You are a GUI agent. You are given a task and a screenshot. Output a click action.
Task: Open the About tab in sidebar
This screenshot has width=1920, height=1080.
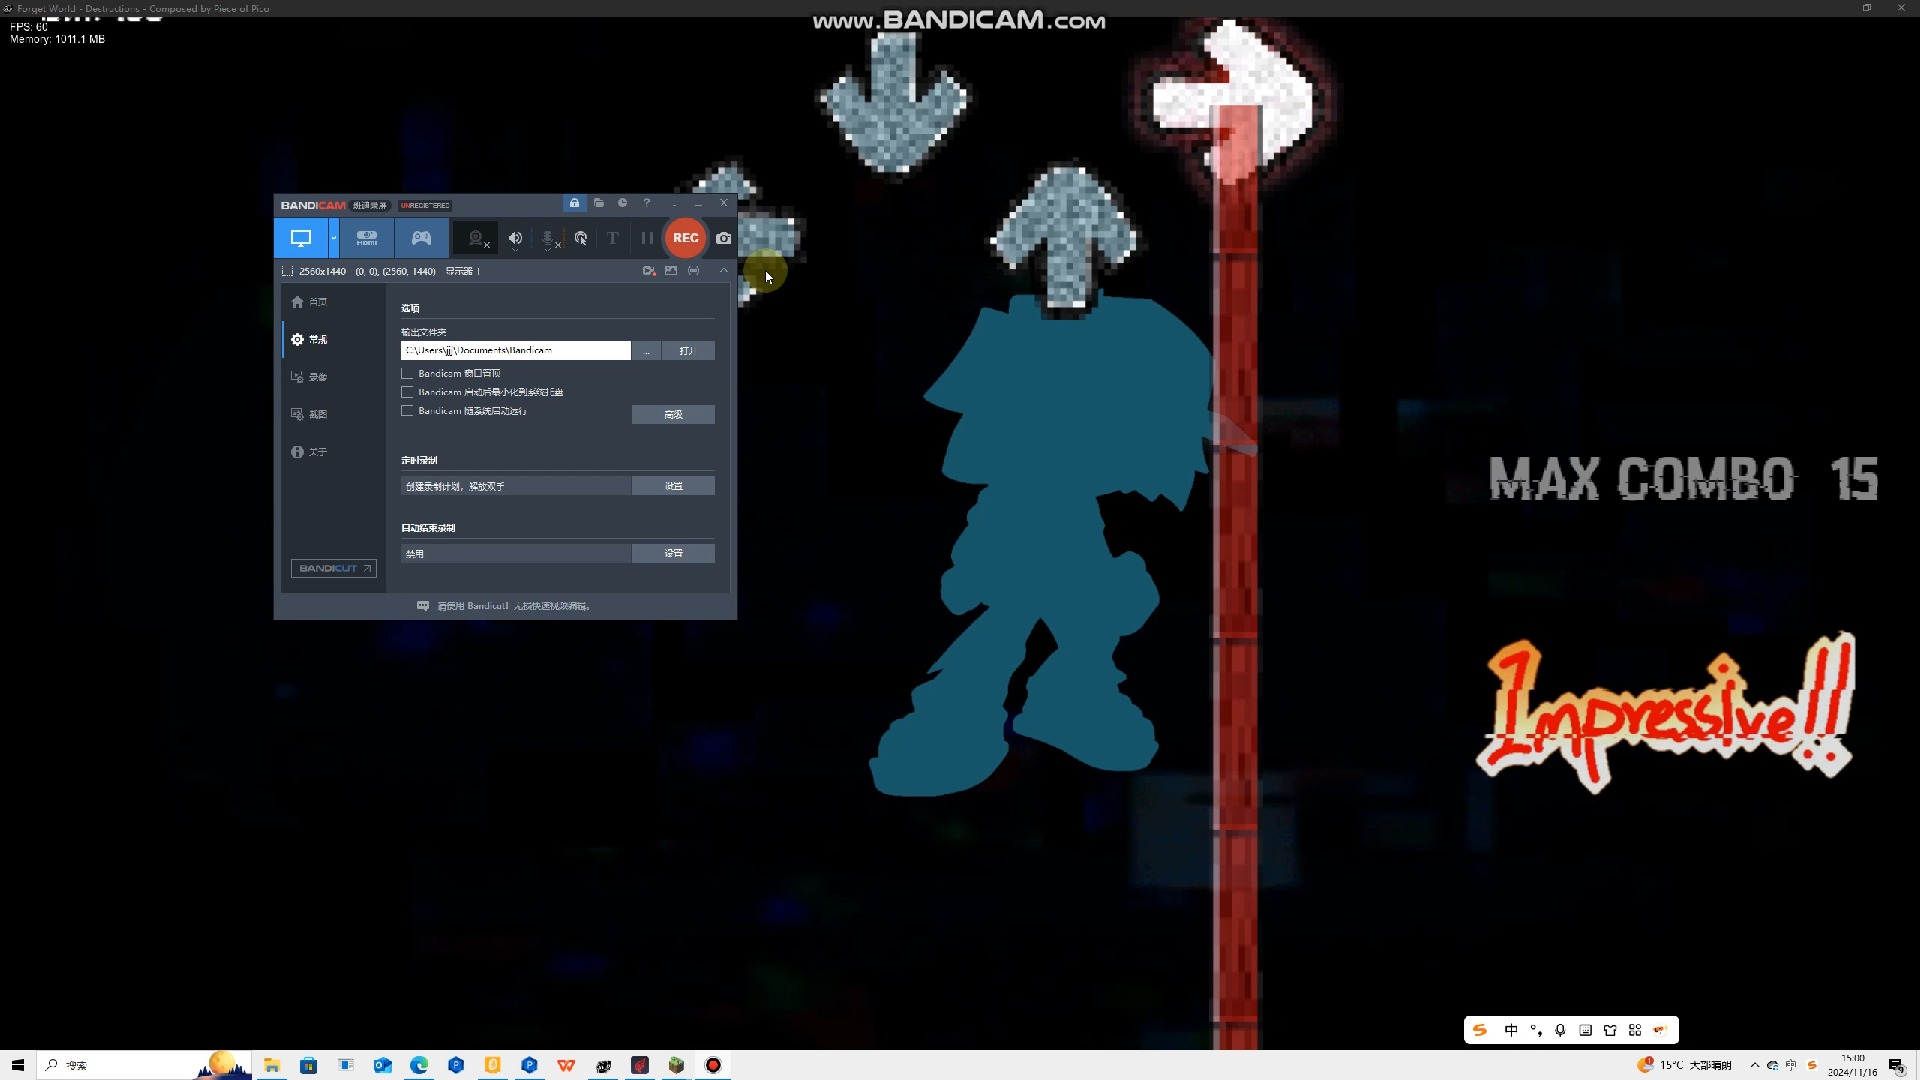tap(310, 452)
